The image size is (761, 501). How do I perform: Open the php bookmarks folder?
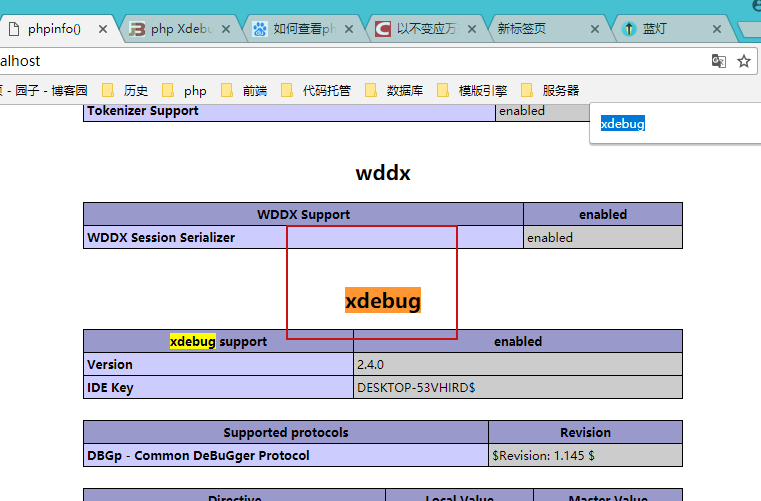click(184, 90)
